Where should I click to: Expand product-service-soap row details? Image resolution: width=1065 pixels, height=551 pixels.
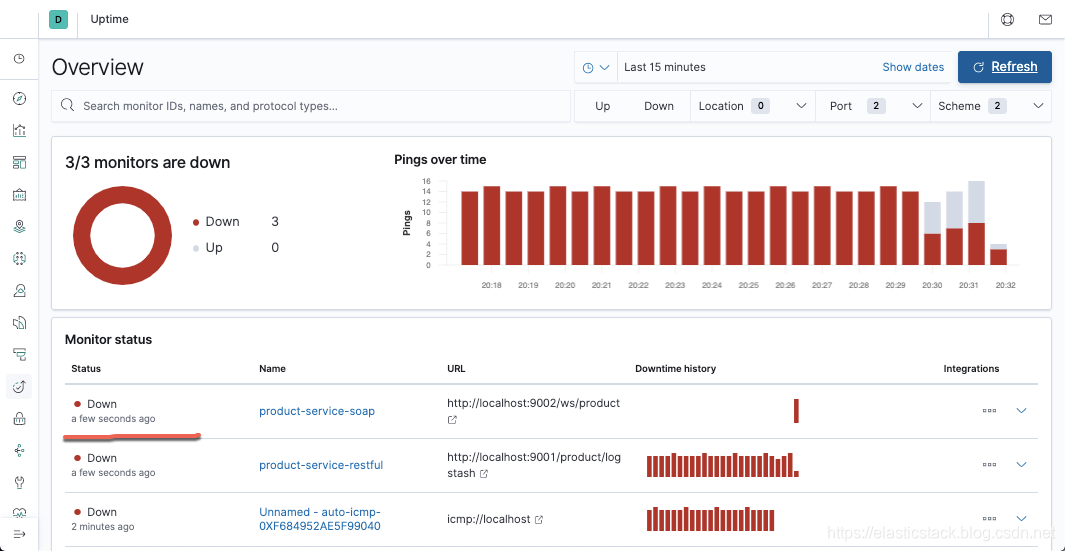(x=1021, y=410)
